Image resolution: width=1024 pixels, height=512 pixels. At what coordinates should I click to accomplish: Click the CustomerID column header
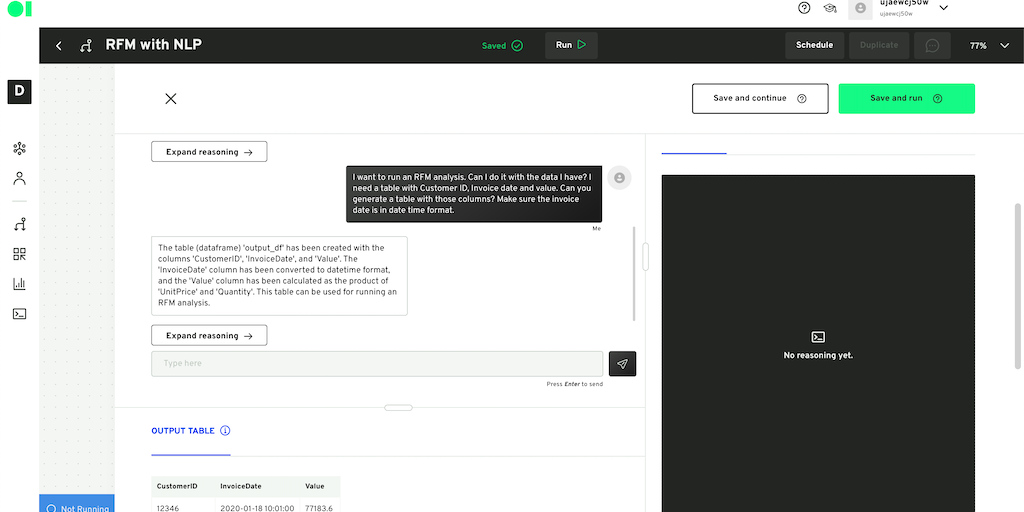[177, 487]
